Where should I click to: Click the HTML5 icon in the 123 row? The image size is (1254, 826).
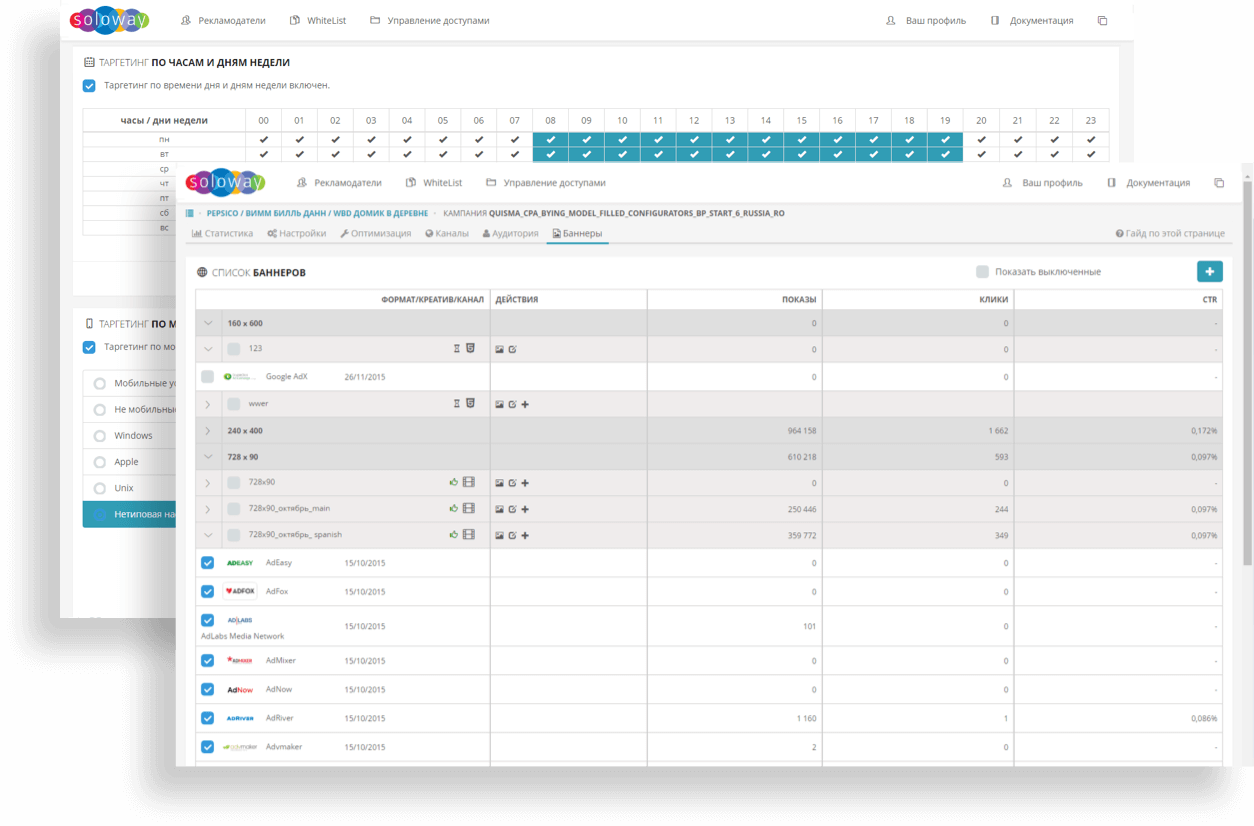[470, 349]
